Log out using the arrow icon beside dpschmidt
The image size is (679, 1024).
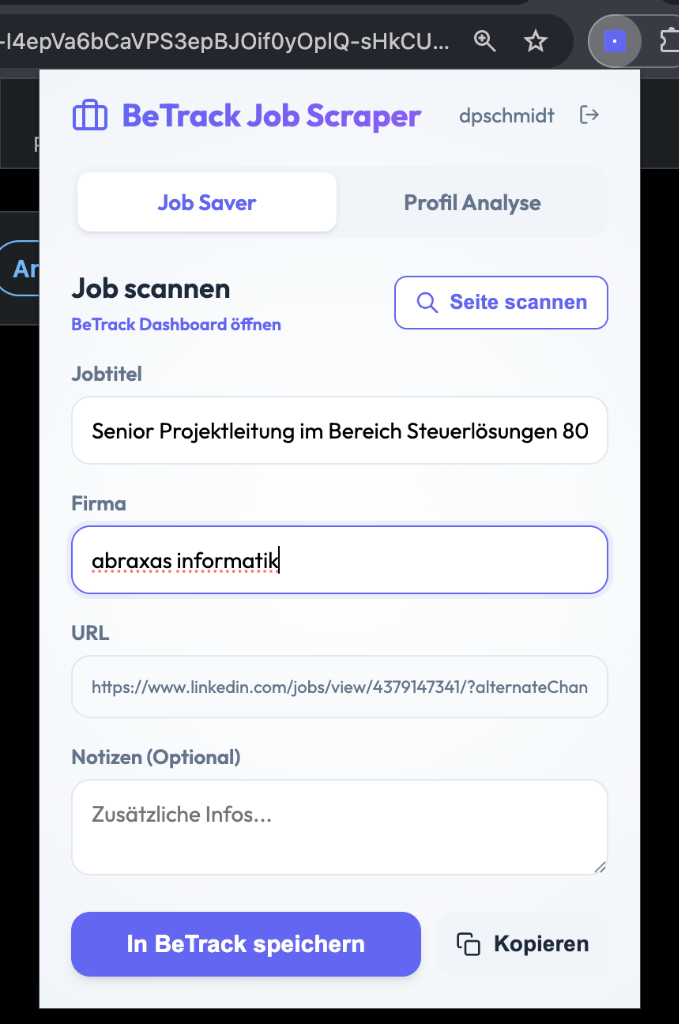coord(589,115)
